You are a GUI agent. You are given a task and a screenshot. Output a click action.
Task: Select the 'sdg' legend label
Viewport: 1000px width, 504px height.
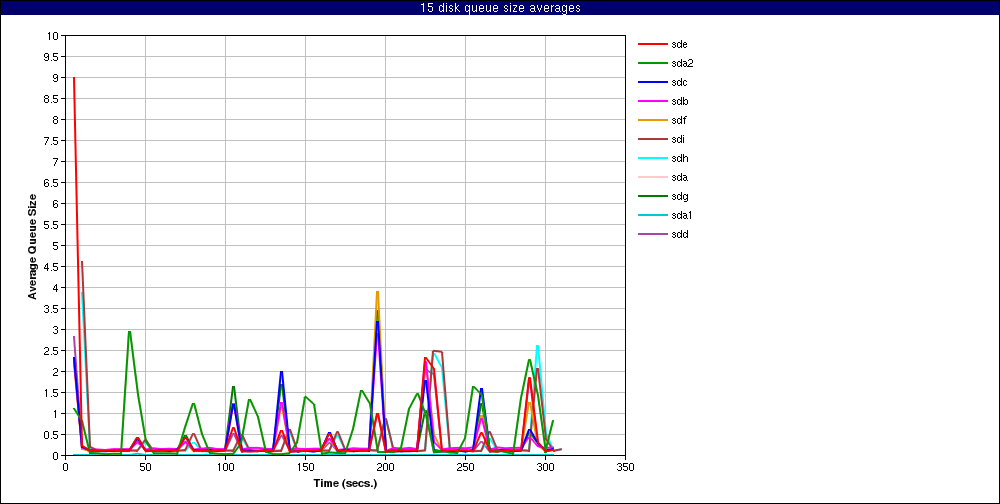[x=679, y=196]
